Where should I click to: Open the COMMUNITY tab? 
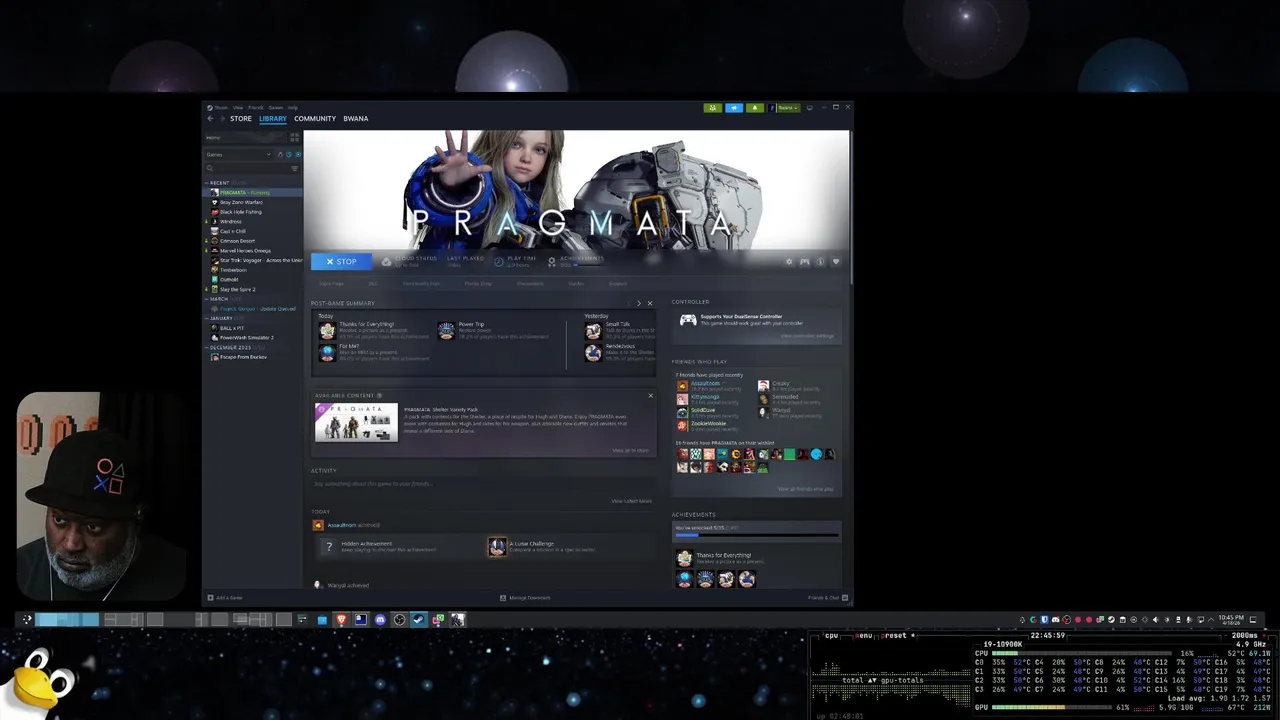[x=315, y=119]
